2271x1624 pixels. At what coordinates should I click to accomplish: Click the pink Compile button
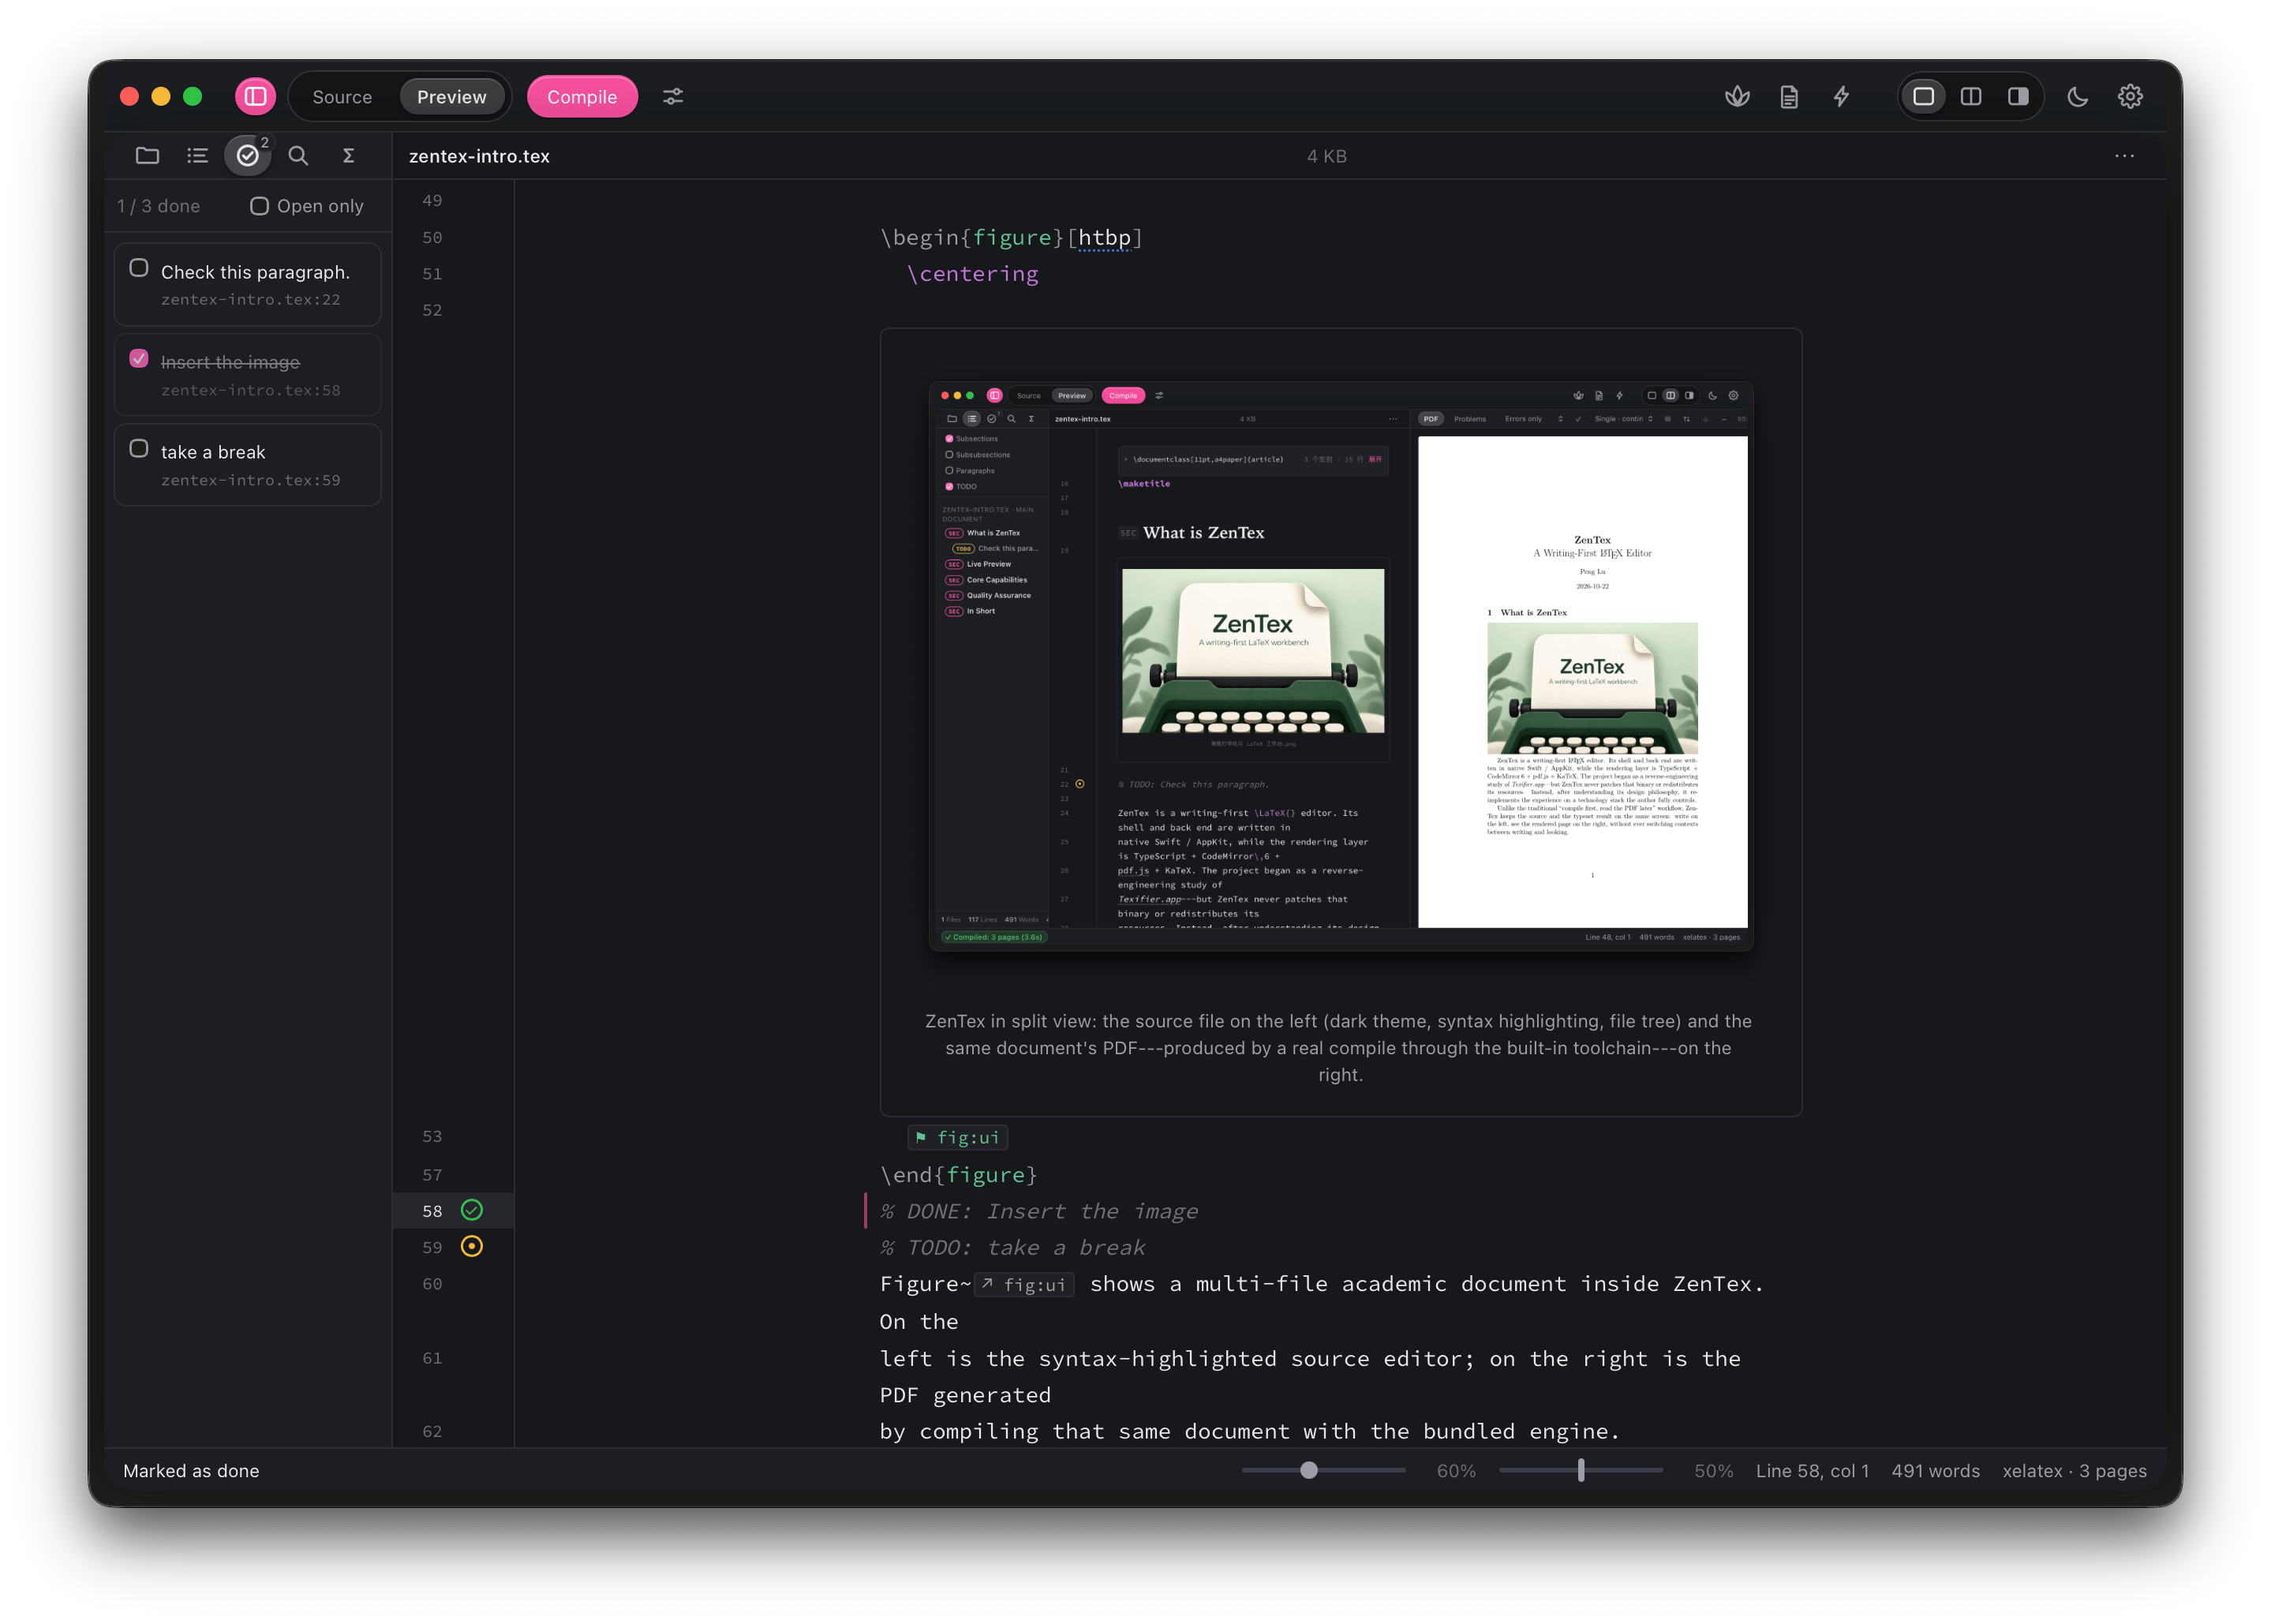tap(582, 97)
